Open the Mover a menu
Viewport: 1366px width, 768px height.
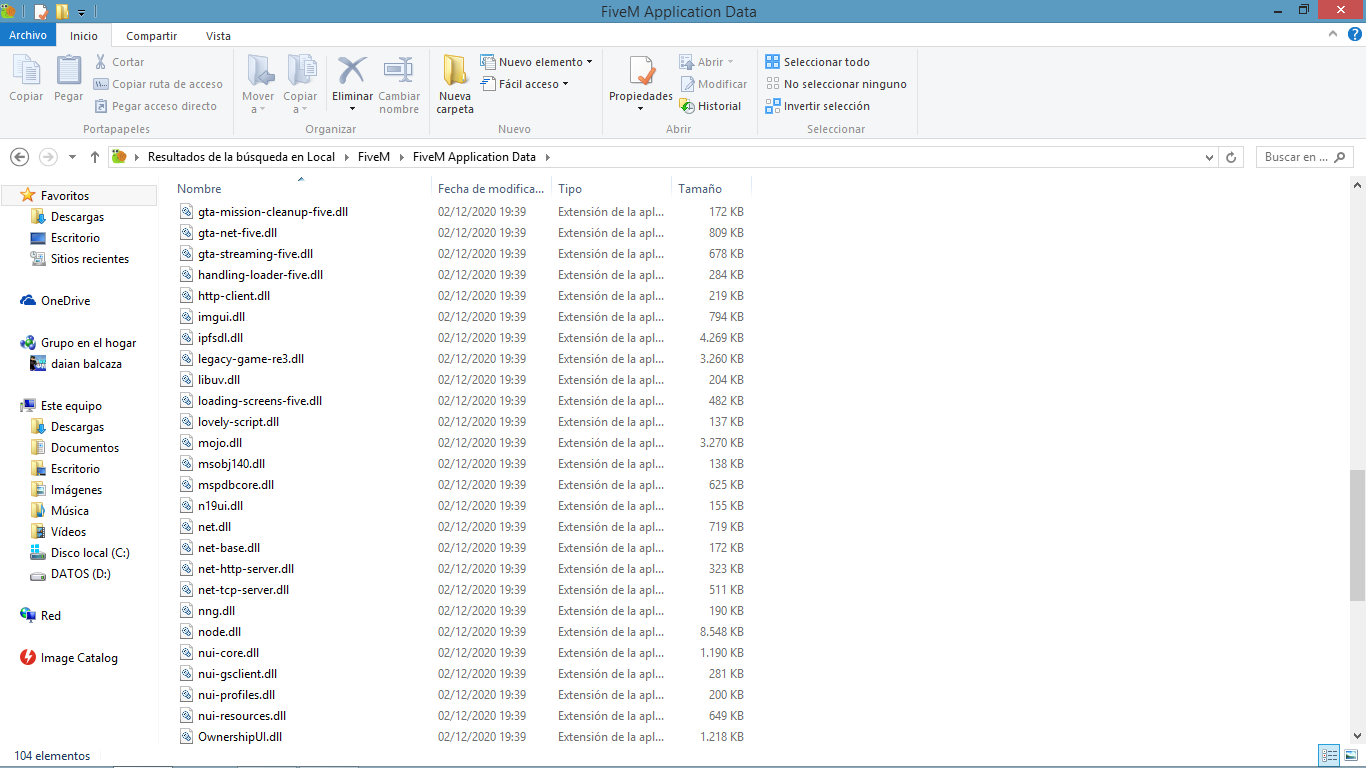(x=258, y=84)
